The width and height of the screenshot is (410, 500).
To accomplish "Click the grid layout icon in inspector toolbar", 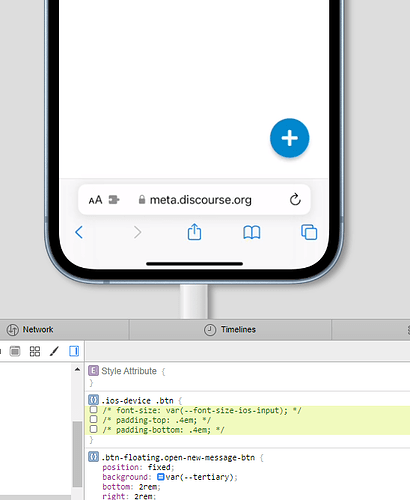I will (35, 351).
